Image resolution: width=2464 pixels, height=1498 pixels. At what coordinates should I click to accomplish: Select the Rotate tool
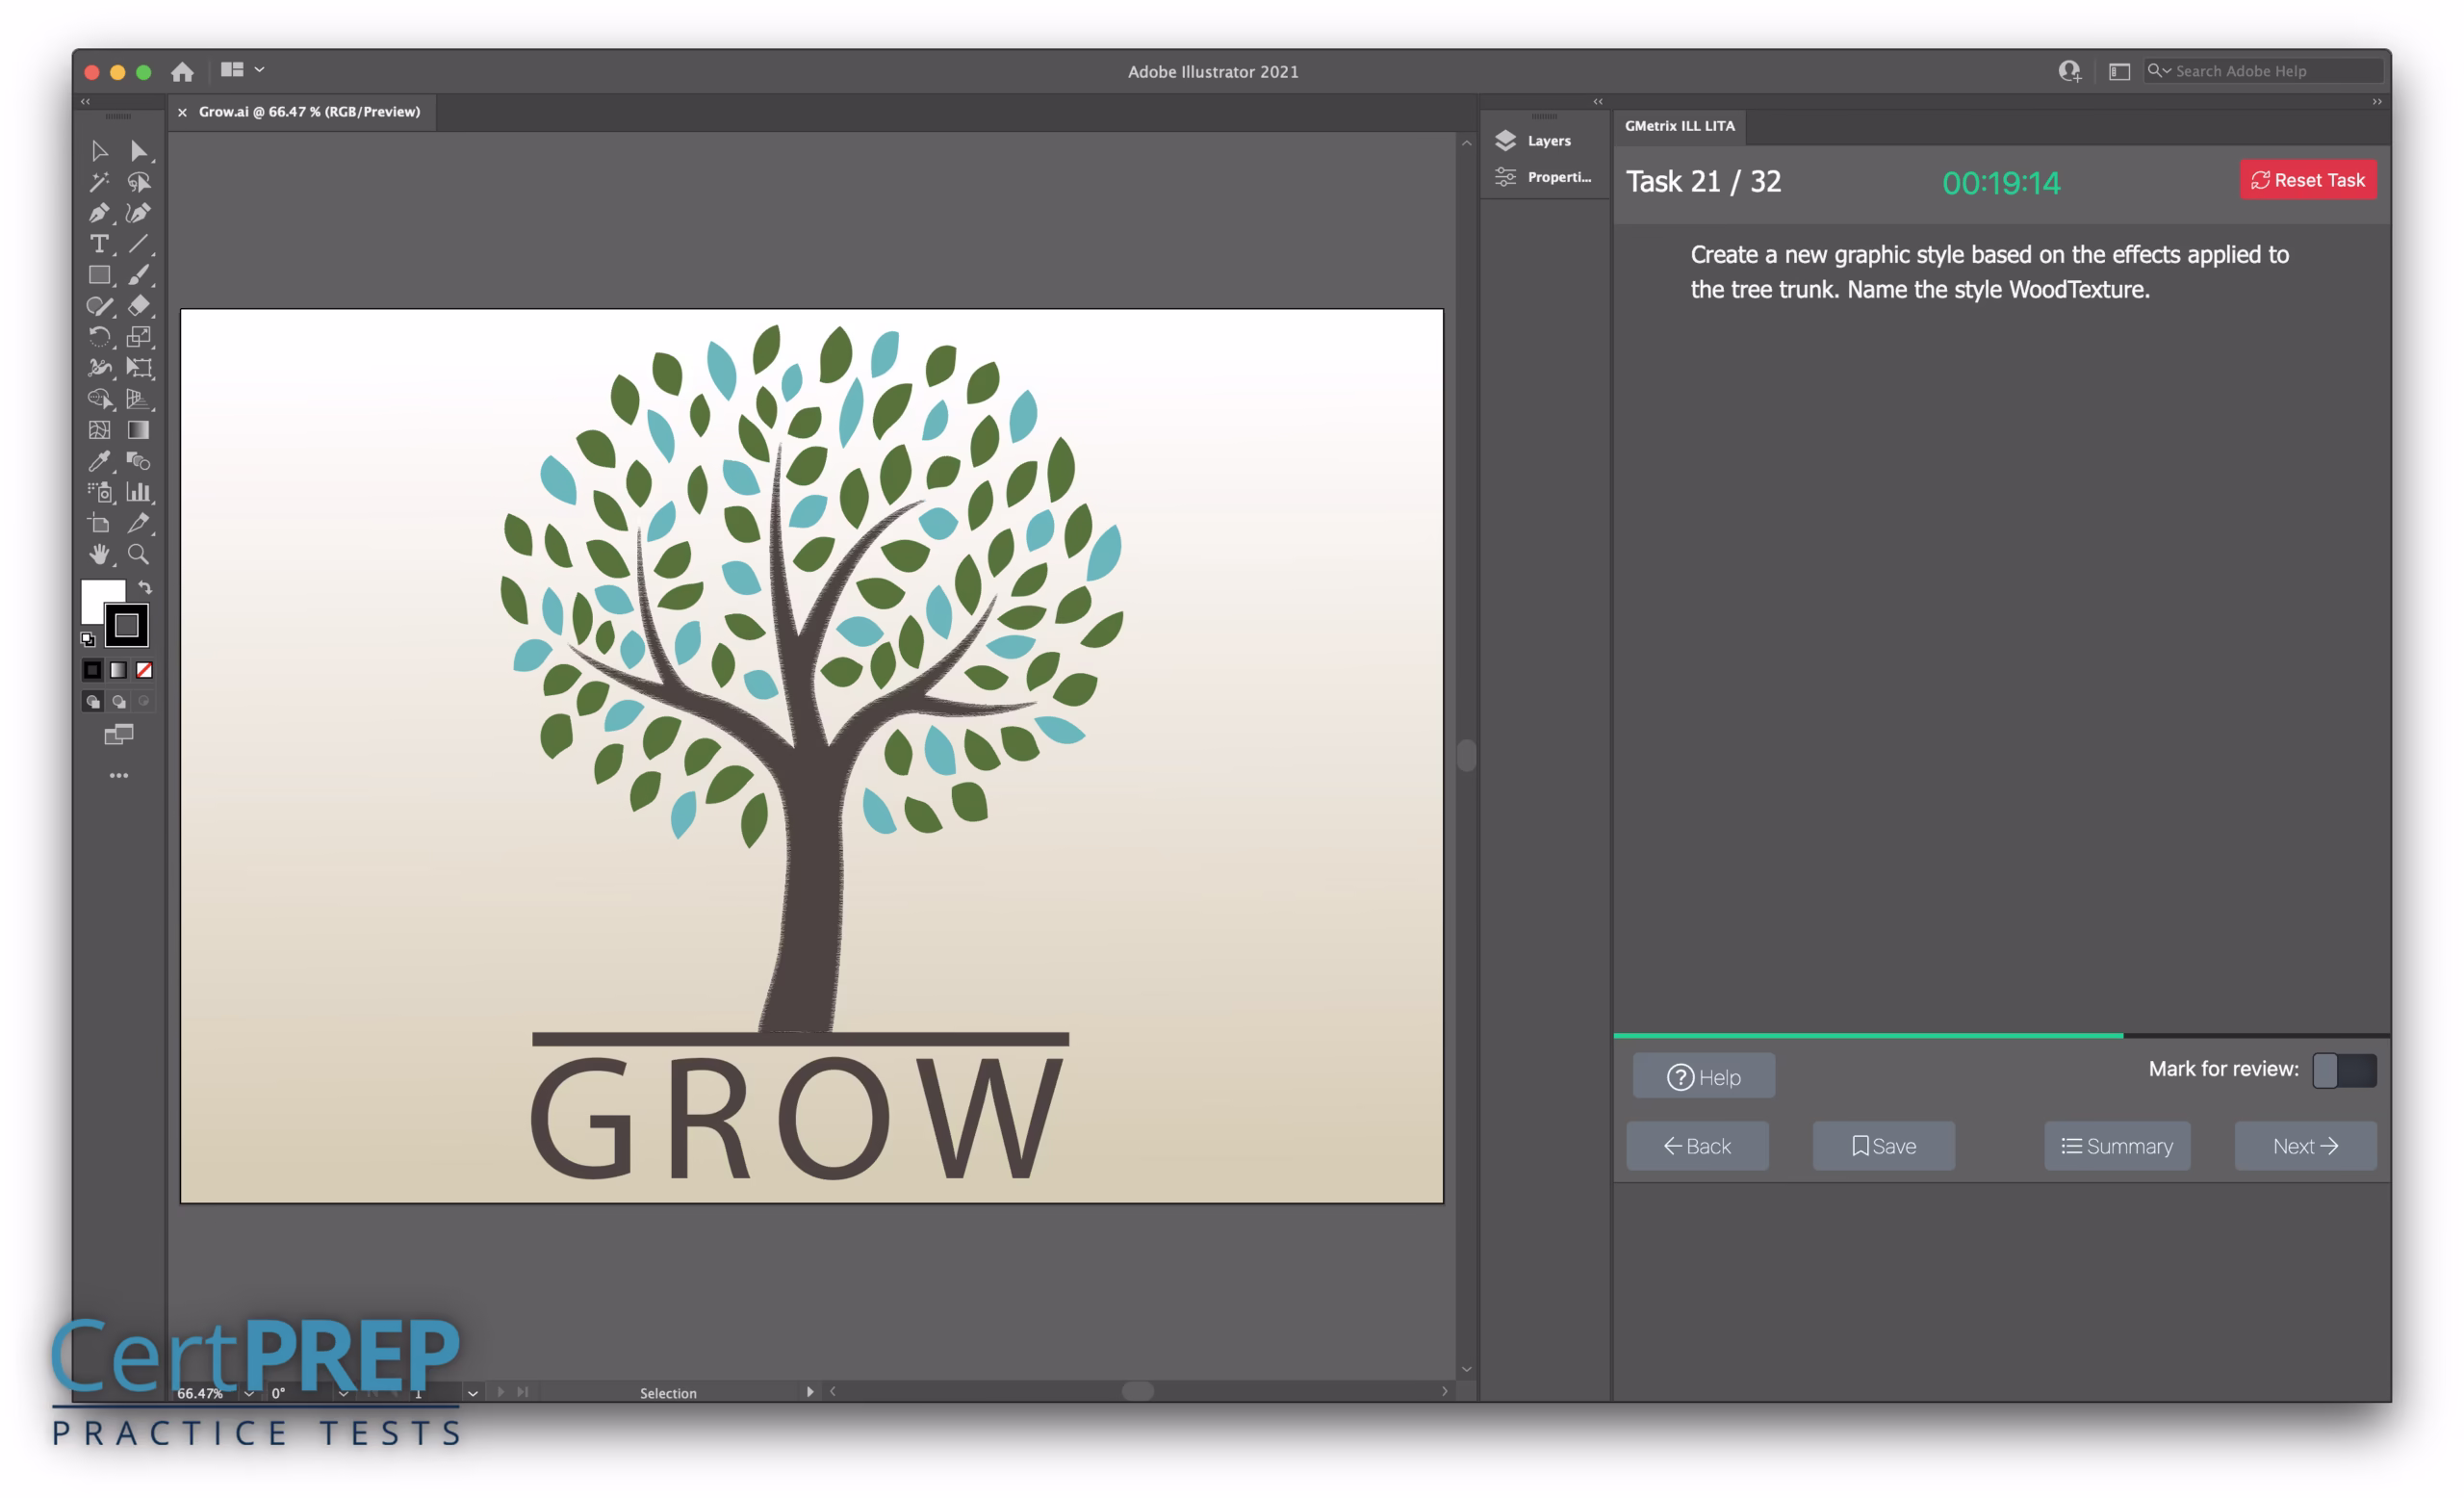tap(98, 337)
